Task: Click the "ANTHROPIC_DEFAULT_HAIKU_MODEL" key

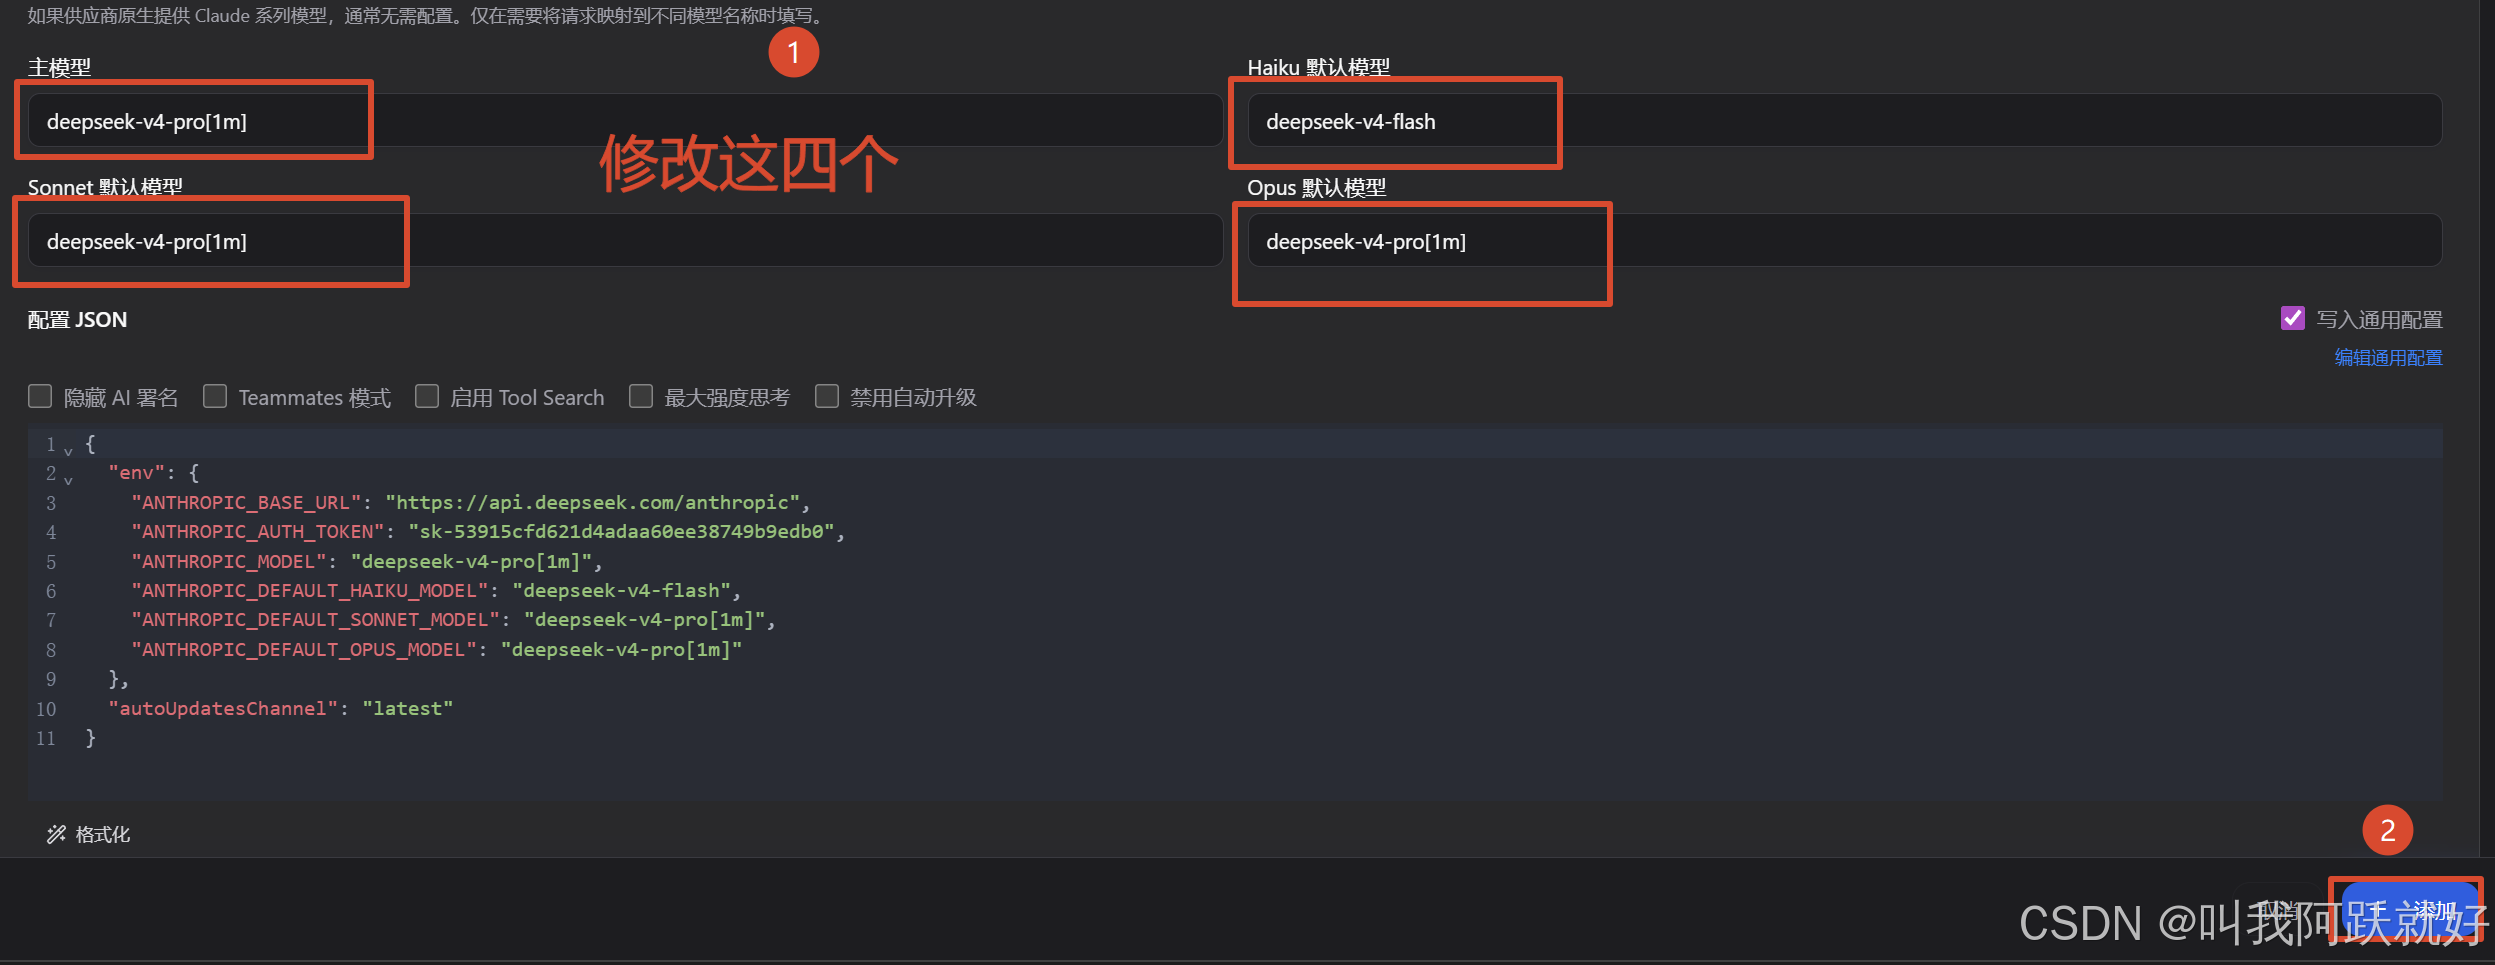Action: [x=310, y=591]
